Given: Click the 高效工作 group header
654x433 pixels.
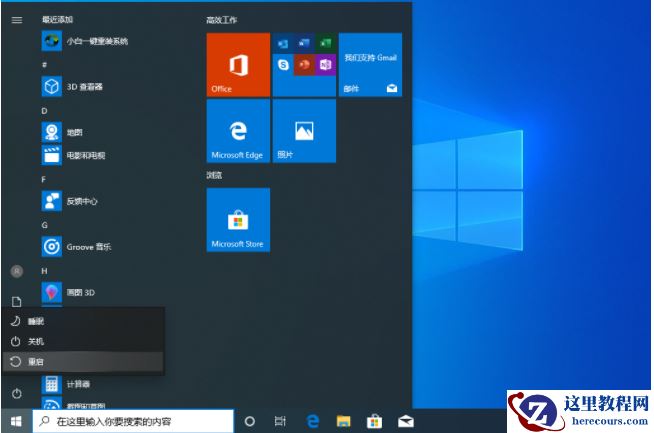Looking at the screenshot, I should [x=221, y=20].
